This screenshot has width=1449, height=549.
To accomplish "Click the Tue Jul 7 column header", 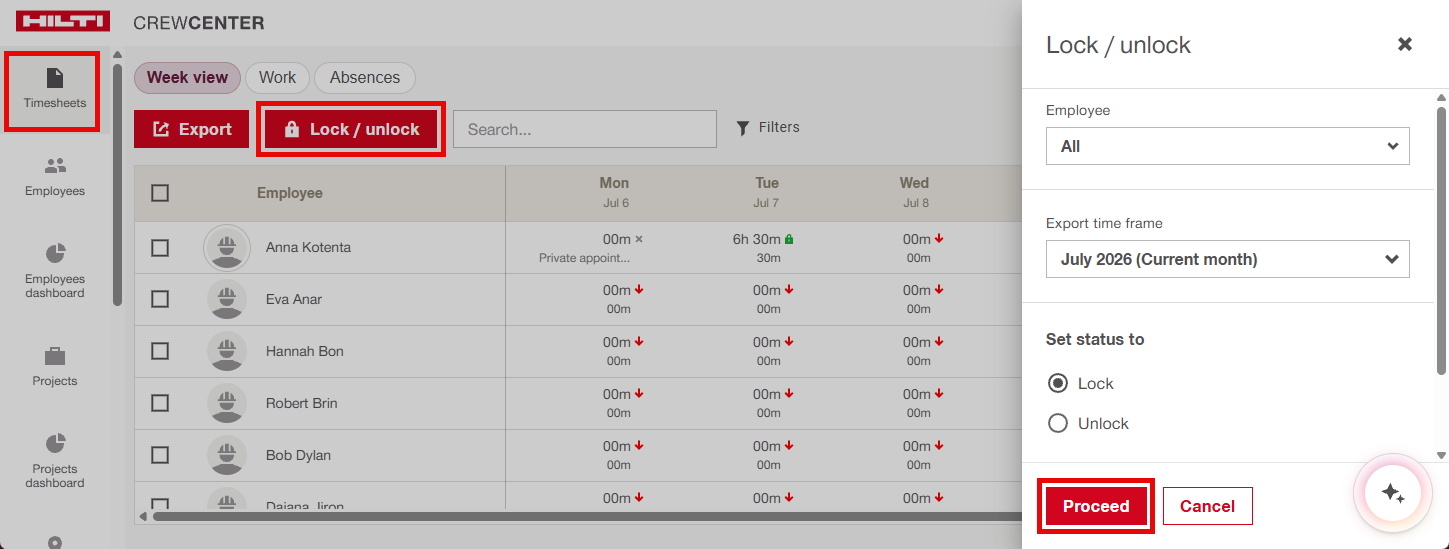I will [767, 192].
